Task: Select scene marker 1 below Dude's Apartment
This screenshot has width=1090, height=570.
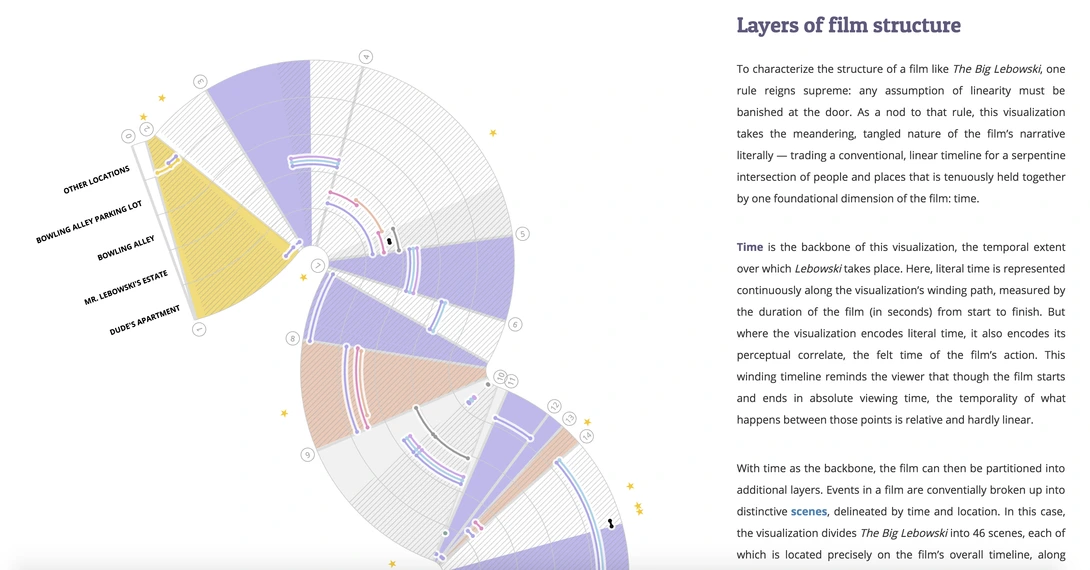Action: pos(199,329)
